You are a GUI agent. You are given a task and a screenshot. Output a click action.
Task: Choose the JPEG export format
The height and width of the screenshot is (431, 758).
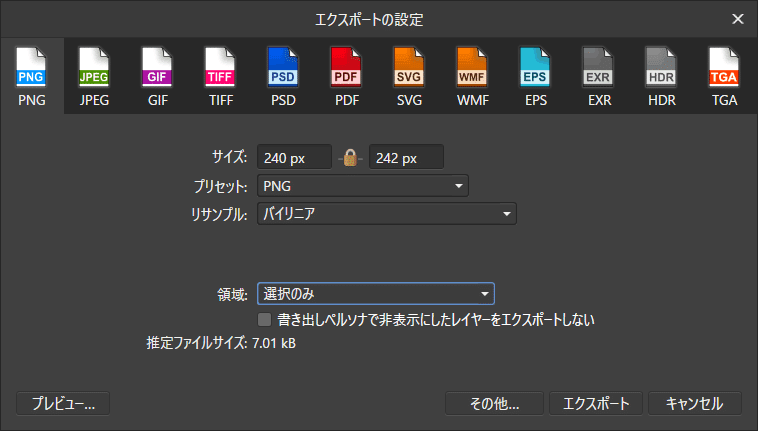(94, 76)
